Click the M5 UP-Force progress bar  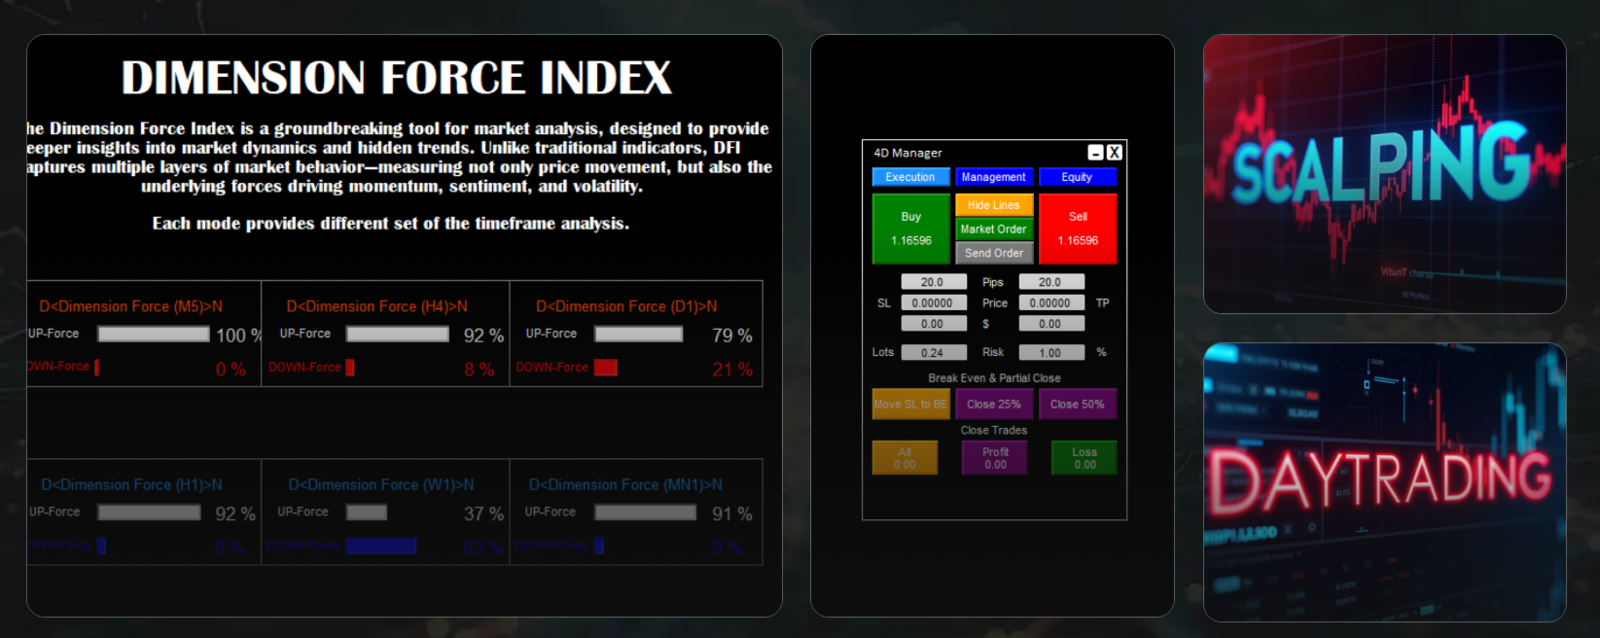pyautogui.click(x=153, y=334)
